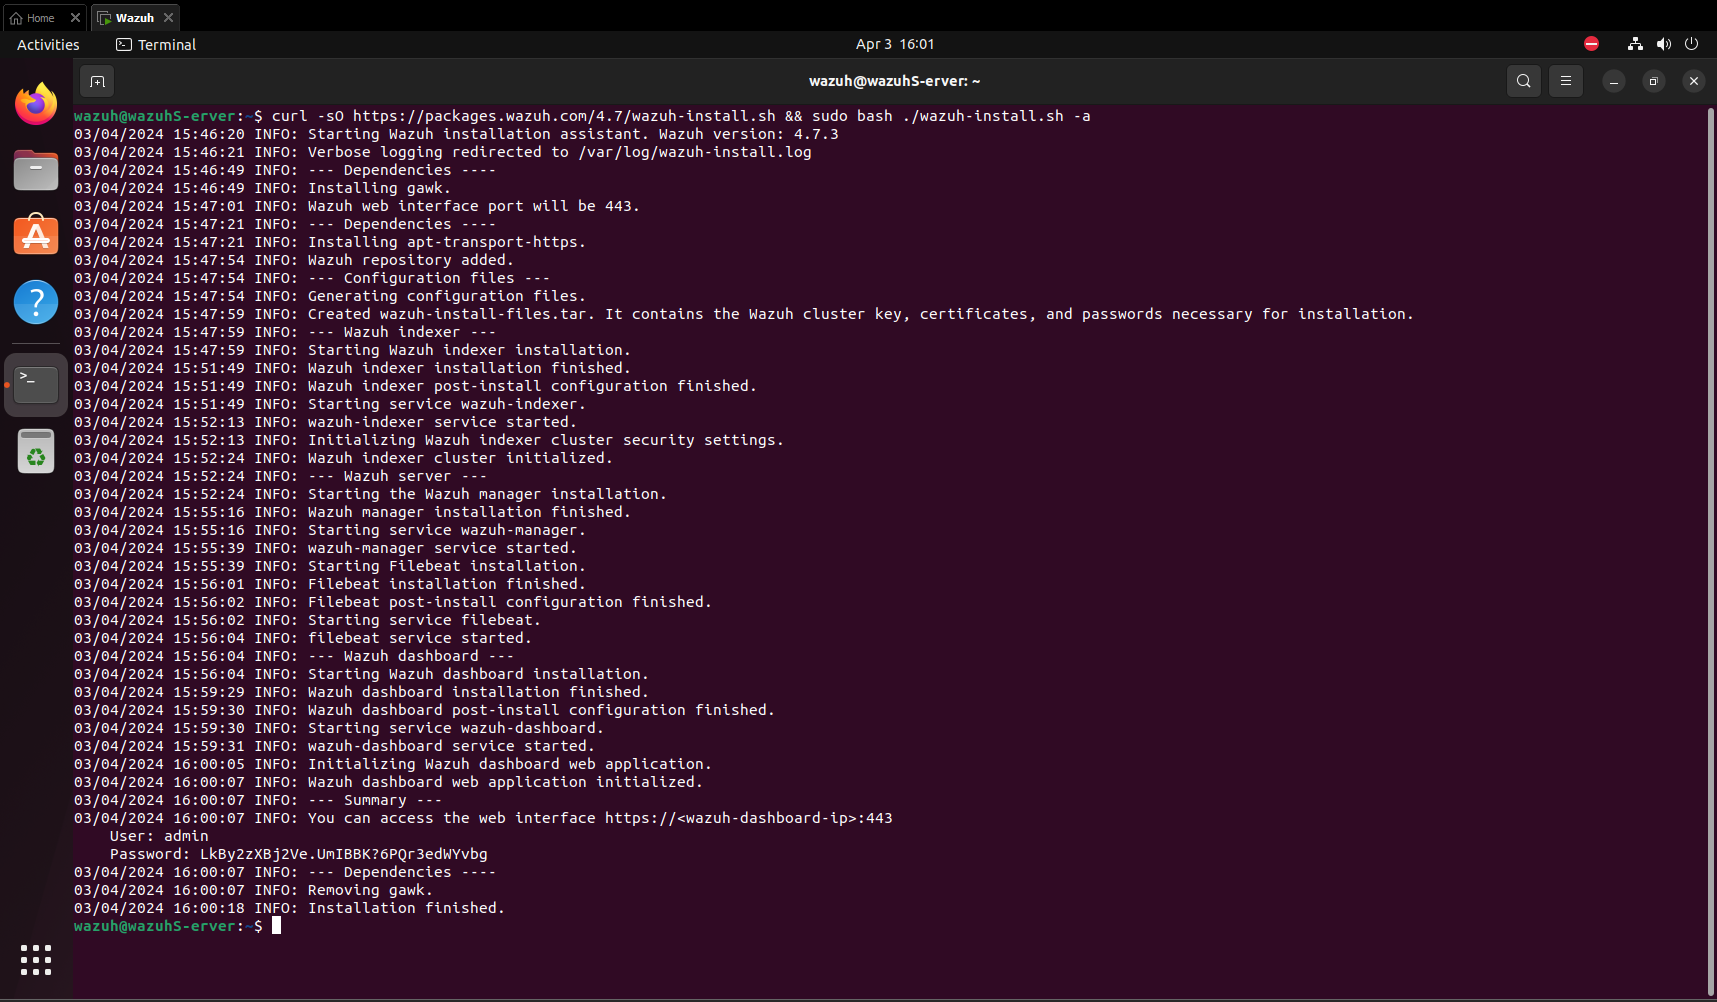The width and height of the screenshot is (1717, 1002).
Task: Click the password LkBy2zXBj2Ve.UmIBBK?6PQr3edWYvbg
Action: pos(344,854)
